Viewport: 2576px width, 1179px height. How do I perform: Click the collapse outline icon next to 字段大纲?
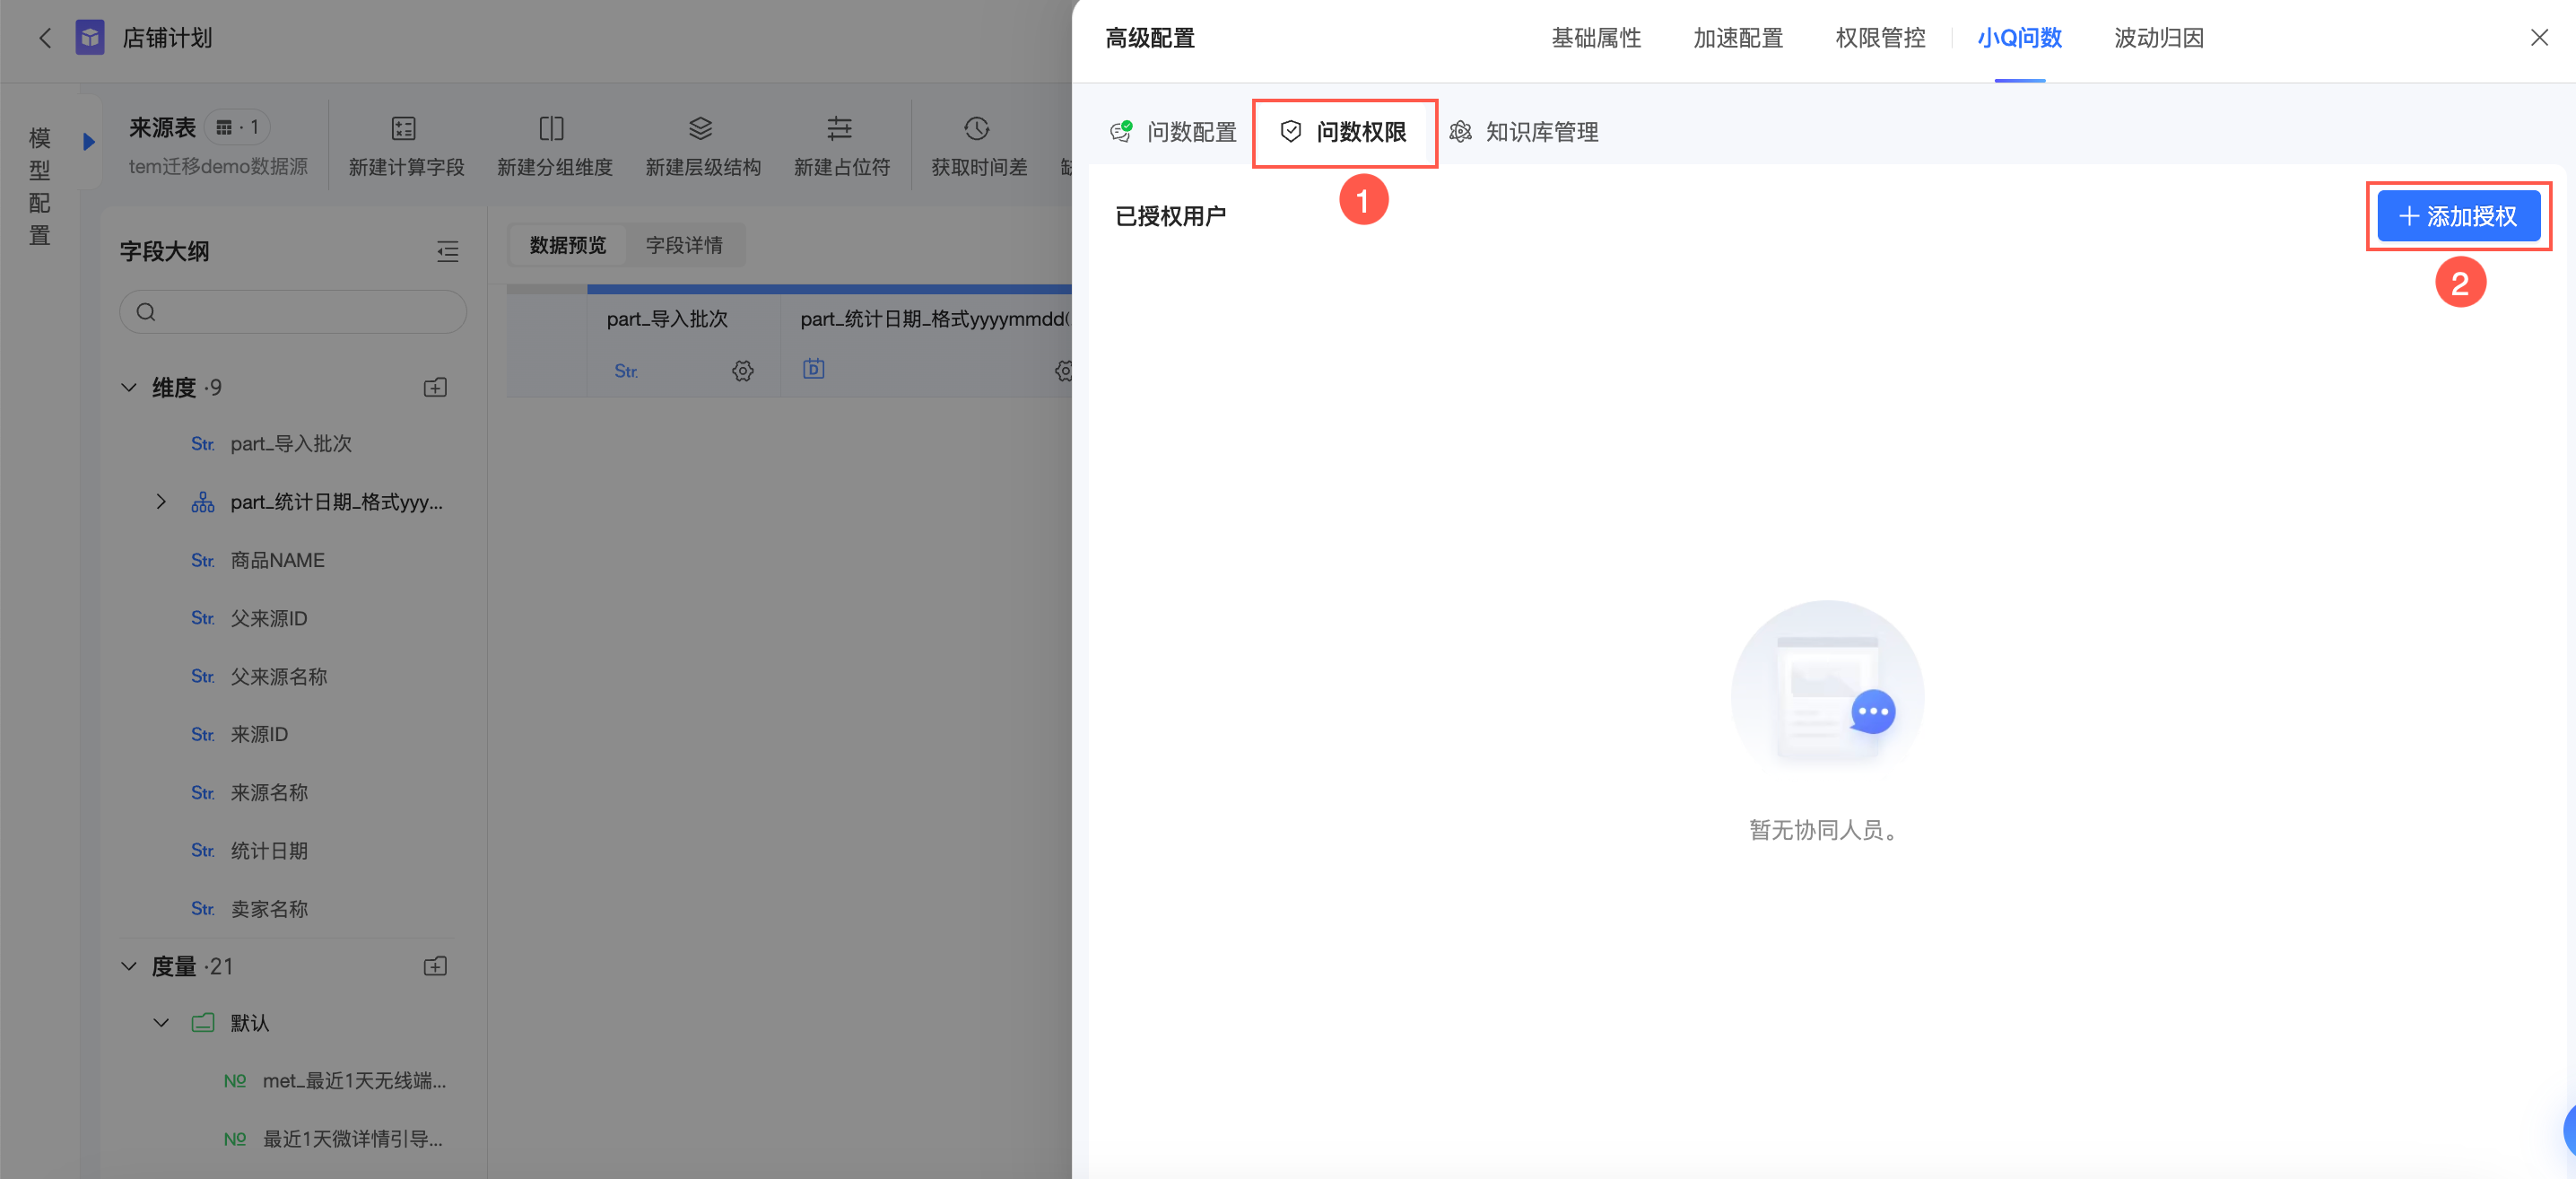448,252
